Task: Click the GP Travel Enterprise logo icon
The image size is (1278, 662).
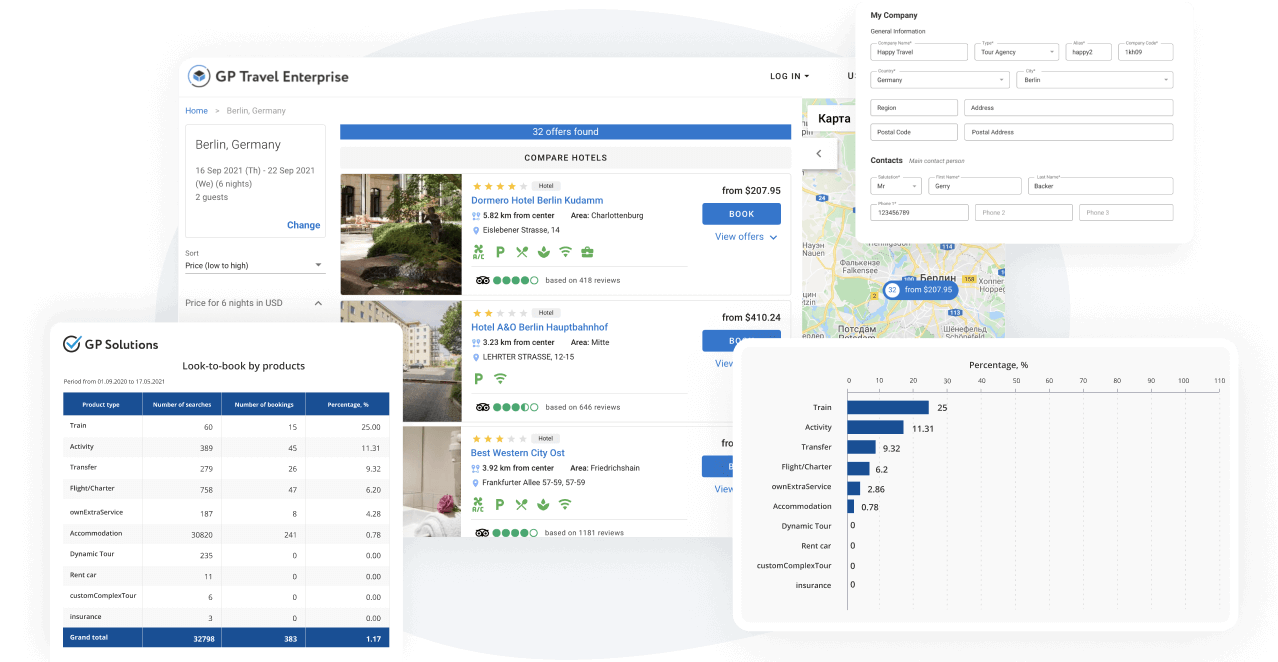Action: [198, 76]
